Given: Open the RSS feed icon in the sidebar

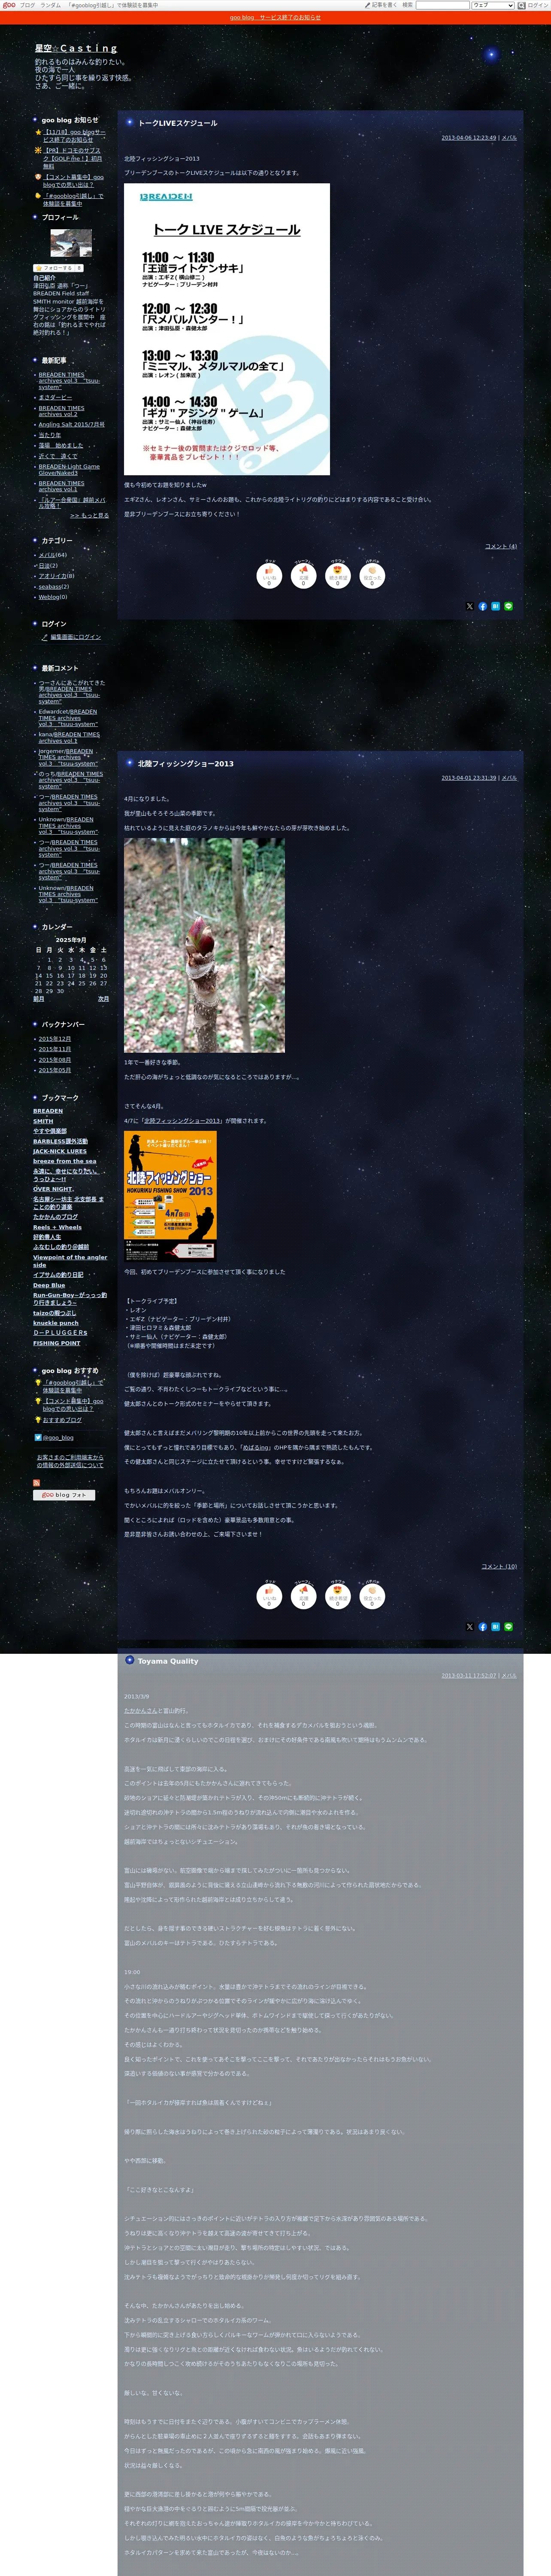Looking at the screenshot, I should [x=36, y=1482].
